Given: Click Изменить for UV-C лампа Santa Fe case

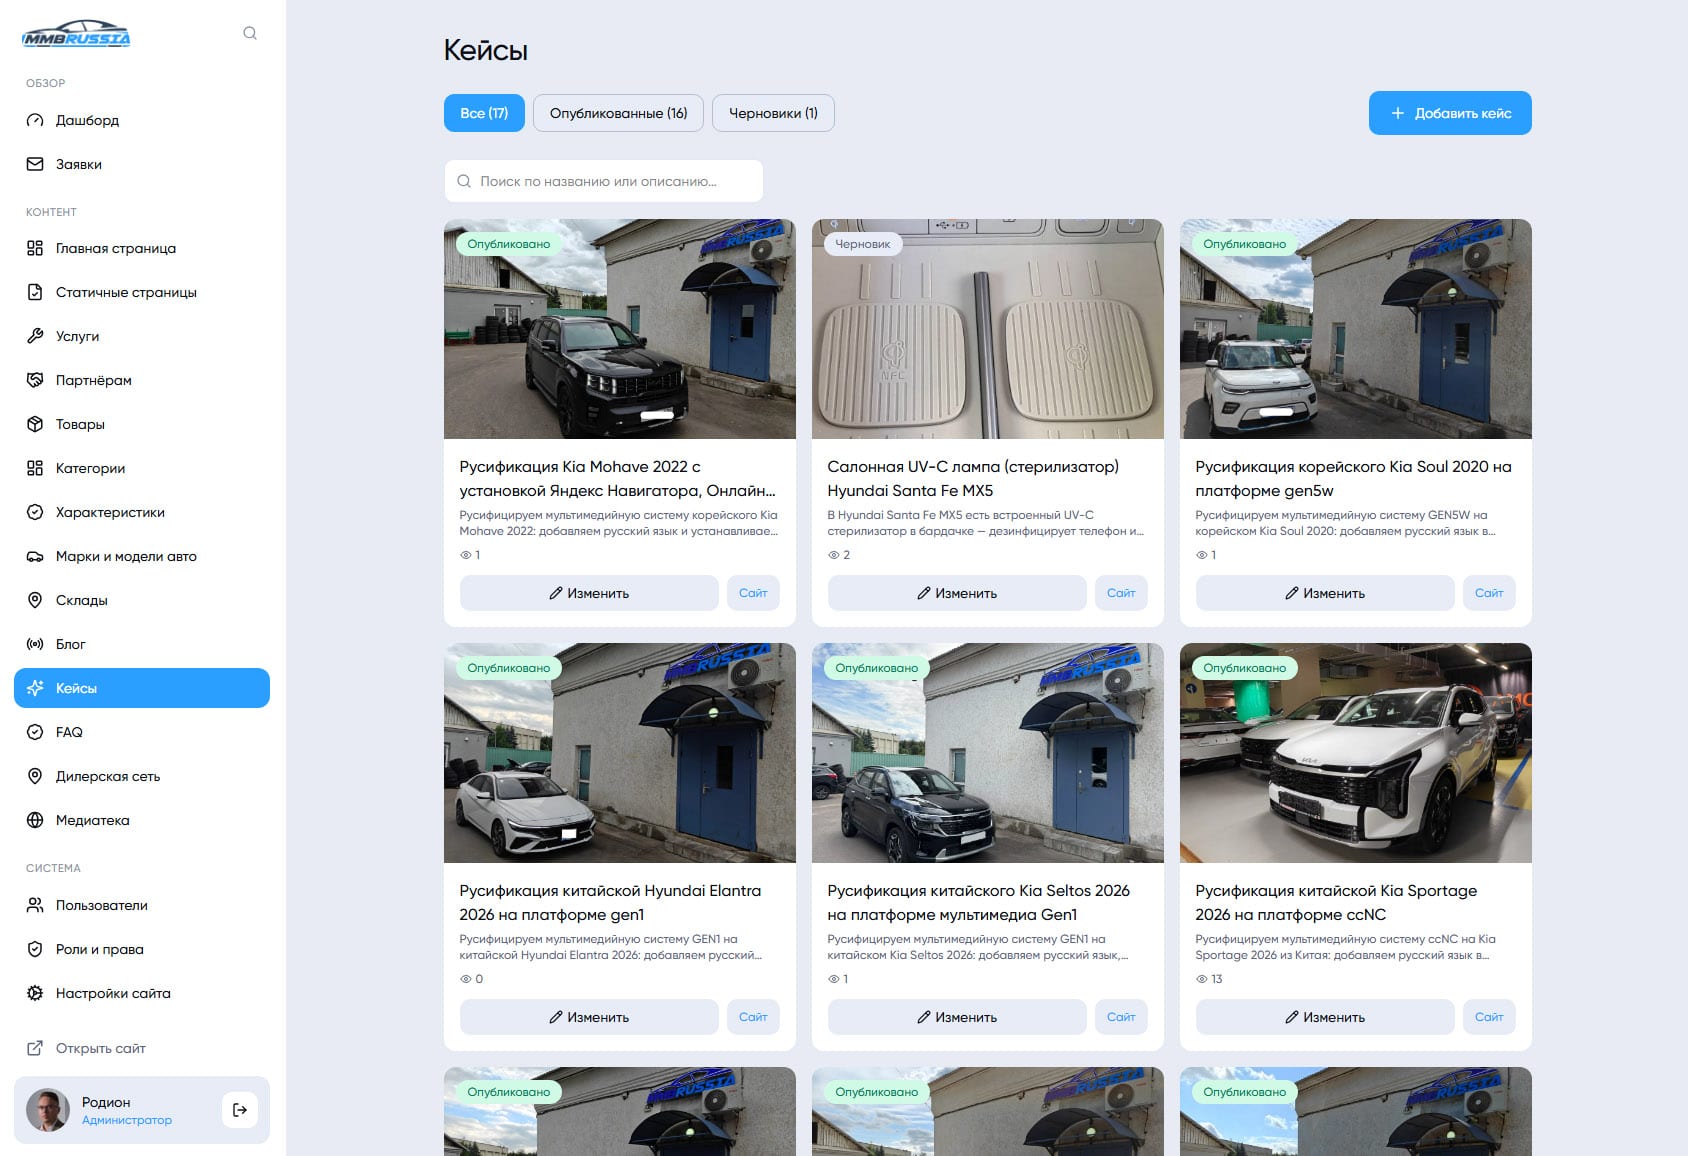Looking at the screenshot, I should 957,593.
